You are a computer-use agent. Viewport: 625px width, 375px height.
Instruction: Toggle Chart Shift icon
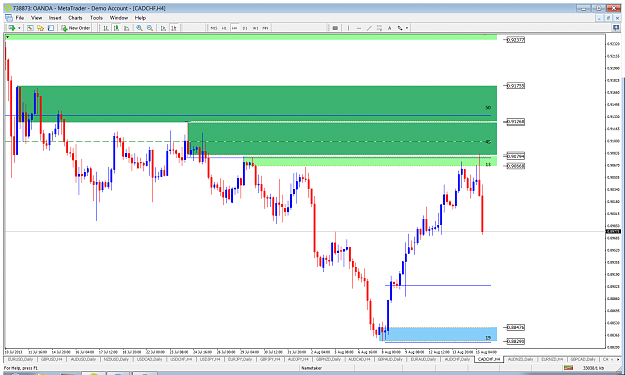(174, 28)
